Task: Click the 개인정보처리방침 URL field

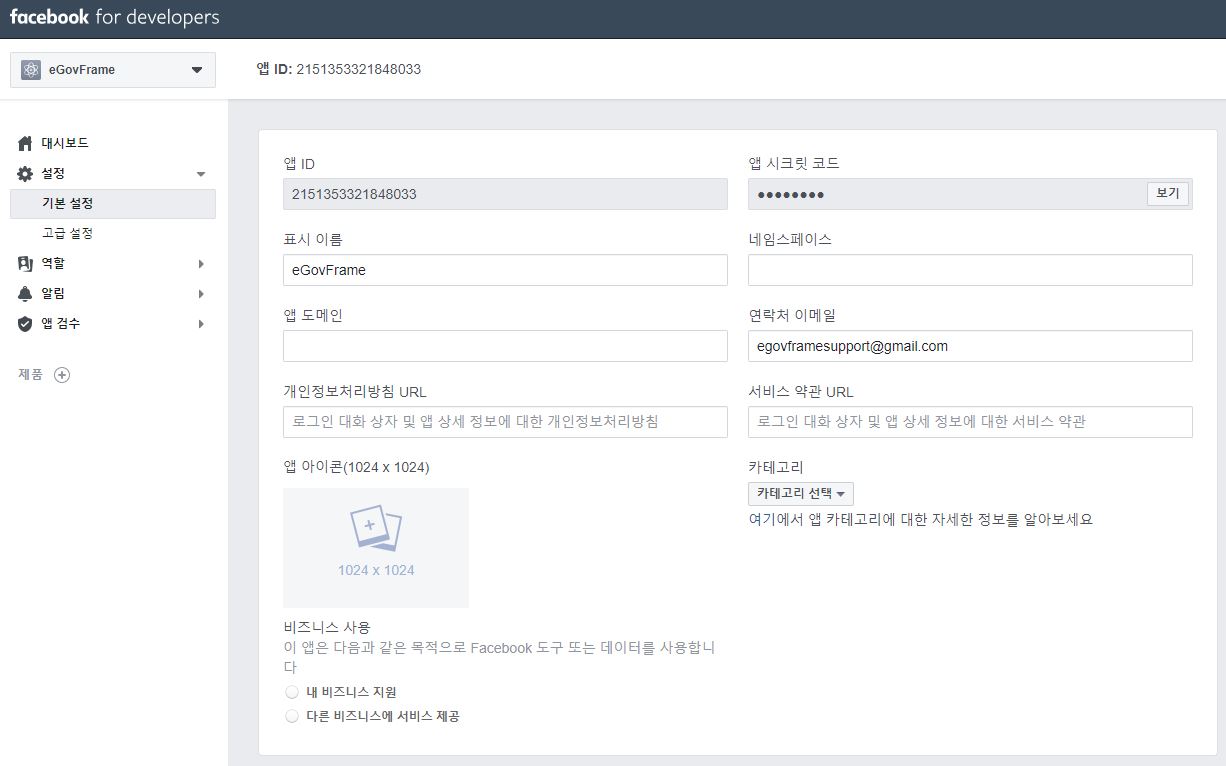Action: click(x=505, y=422)
